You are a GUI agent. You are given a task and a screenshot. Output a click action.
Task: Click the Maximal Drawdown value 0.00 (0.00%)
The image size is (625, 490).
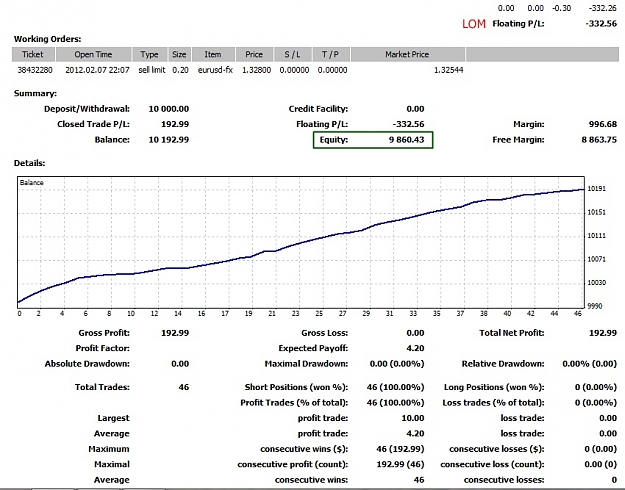click(x=397, y=364)
